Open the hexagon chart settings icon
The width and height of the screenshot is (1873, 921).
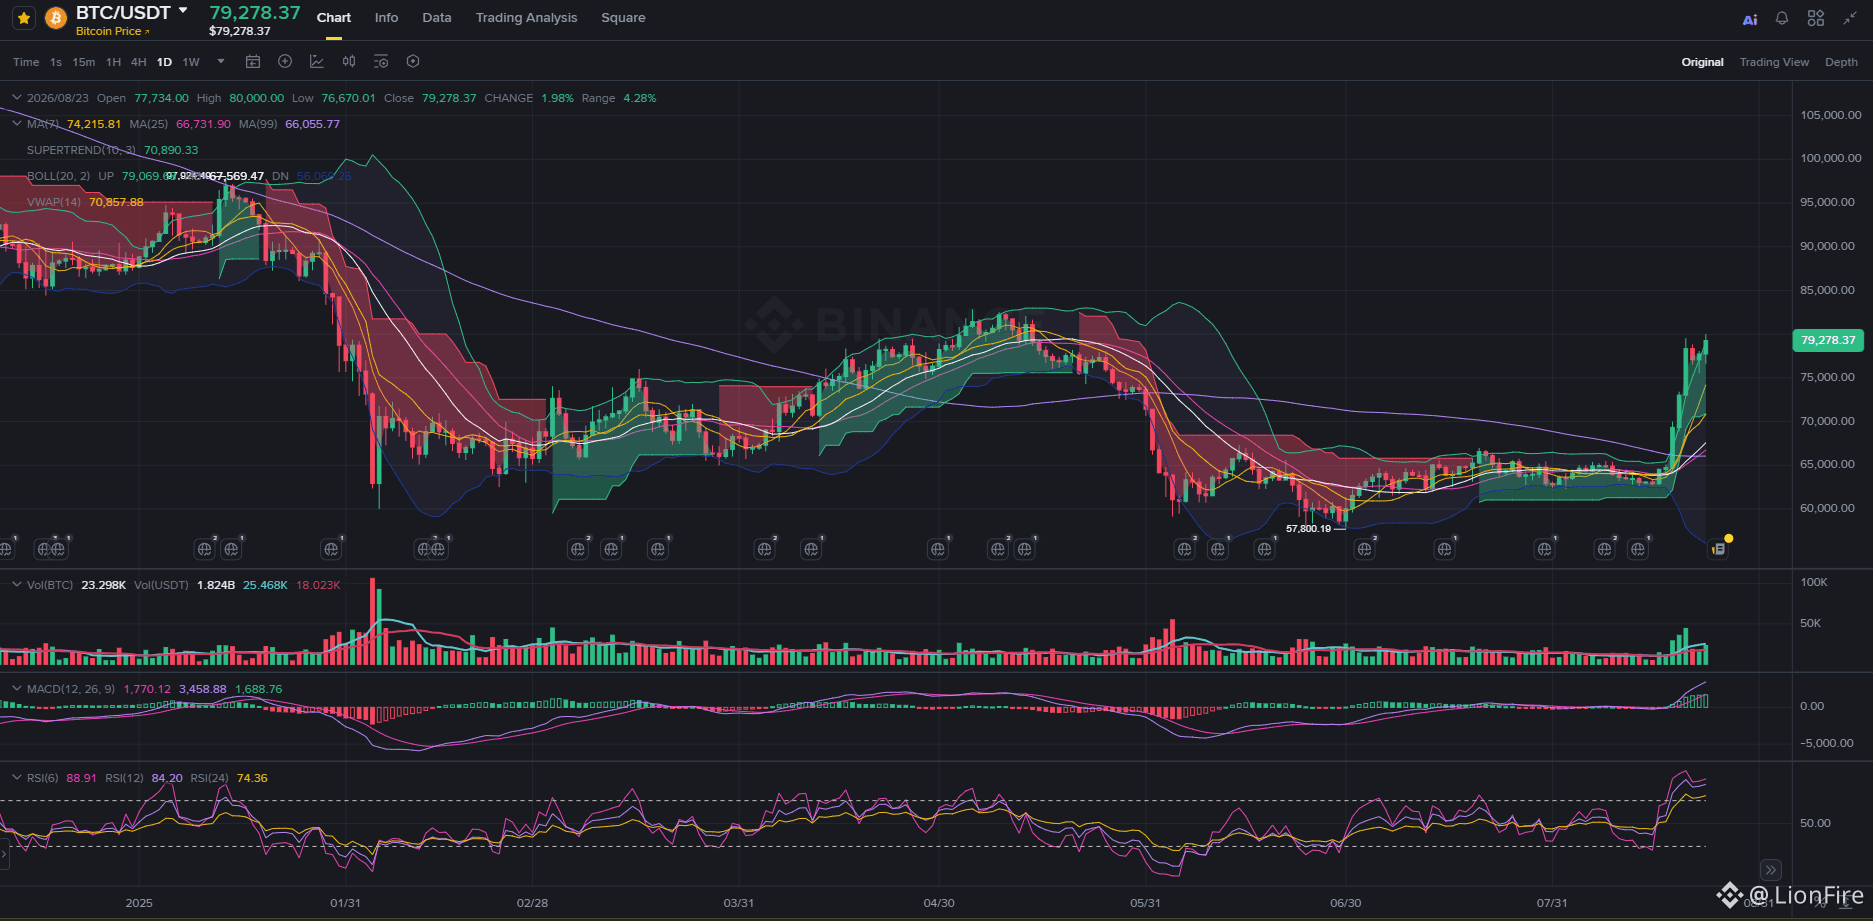point(413,62)
